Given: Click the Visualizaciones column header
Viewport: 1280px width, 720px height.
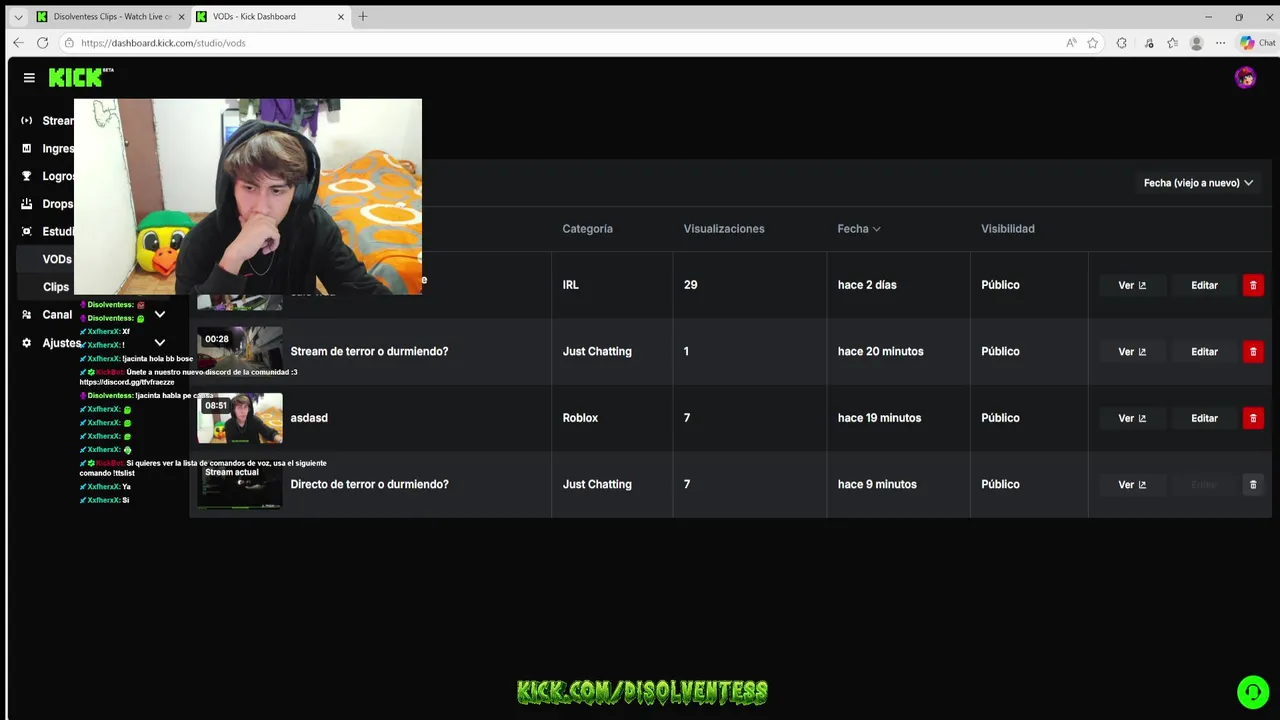Looking at the screenshot, I should 724,229.
